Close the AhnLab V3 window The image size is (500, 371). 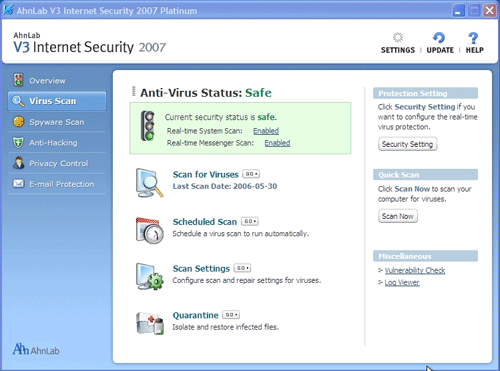490,10
